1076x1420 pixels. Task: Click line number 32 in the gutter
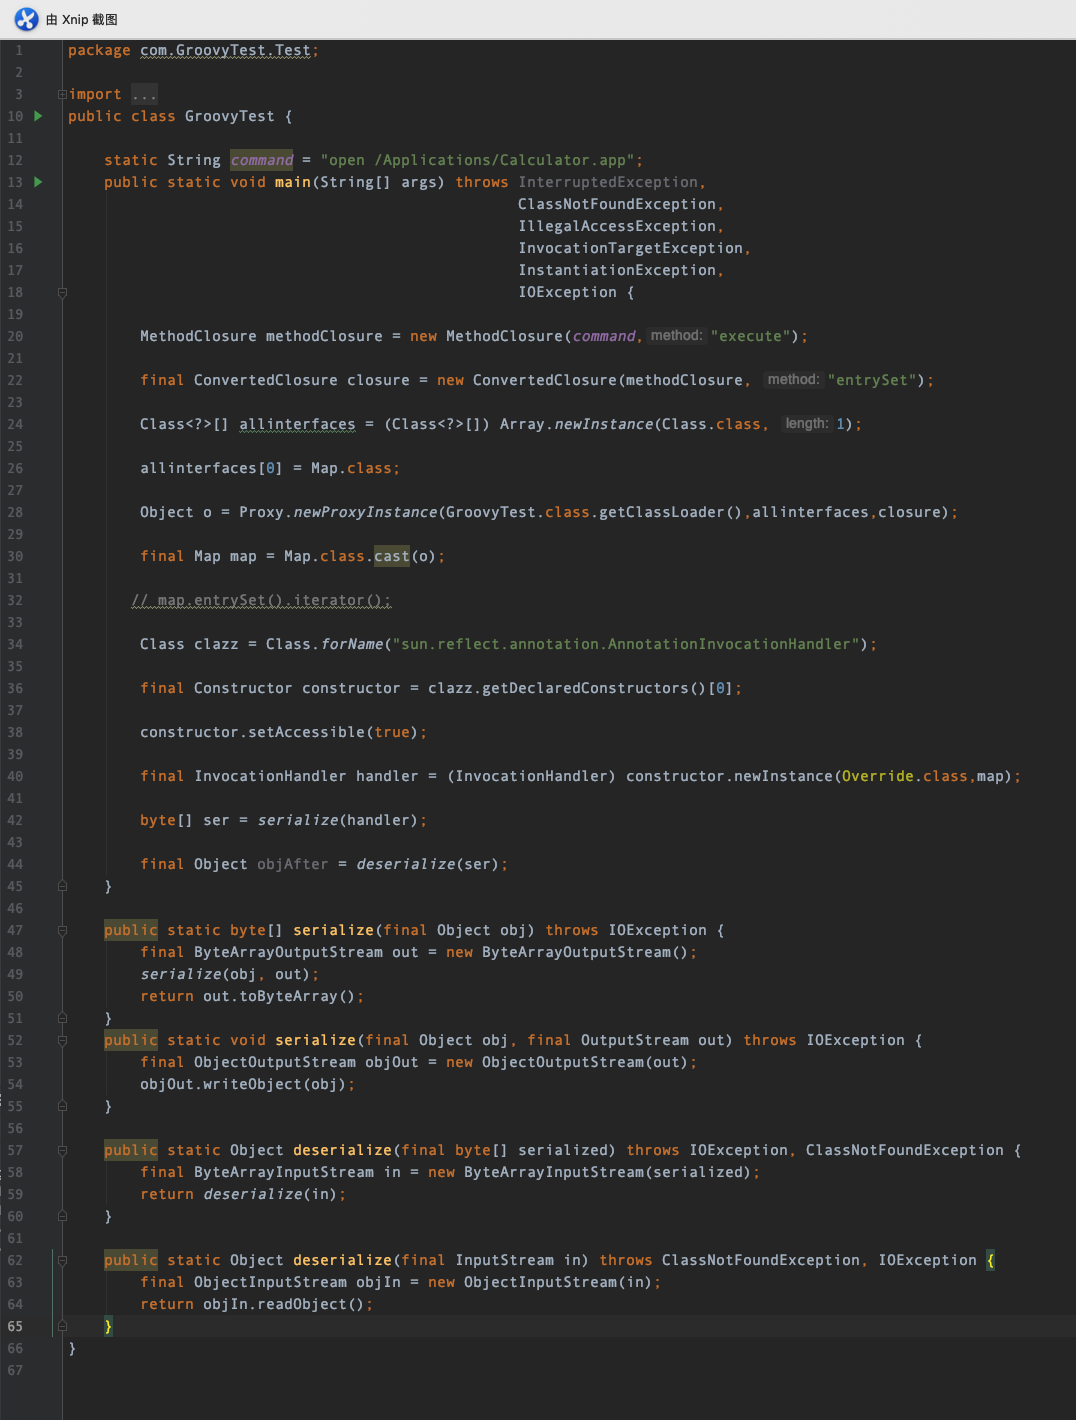(x=15, y=600)
